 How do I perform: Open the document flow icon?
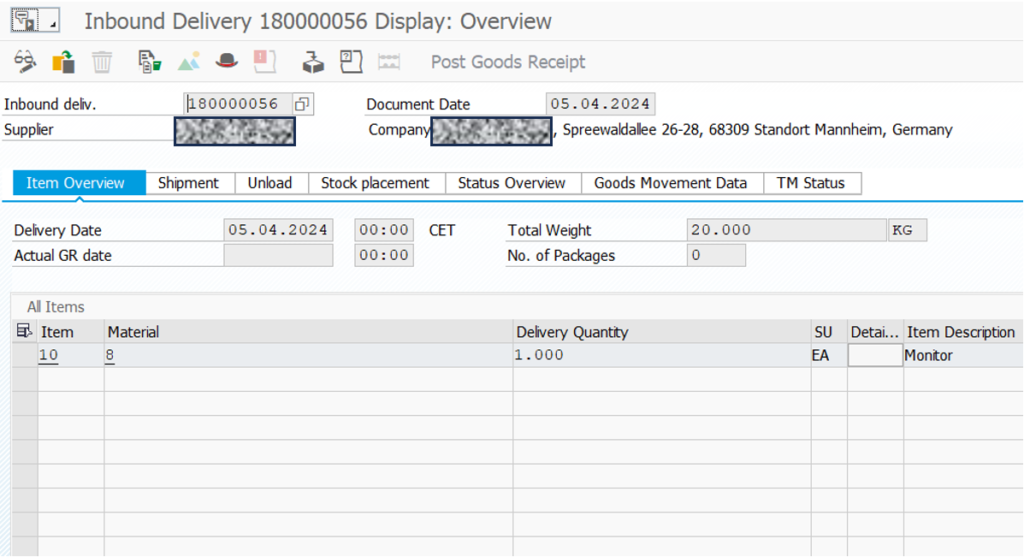(150, 62)
